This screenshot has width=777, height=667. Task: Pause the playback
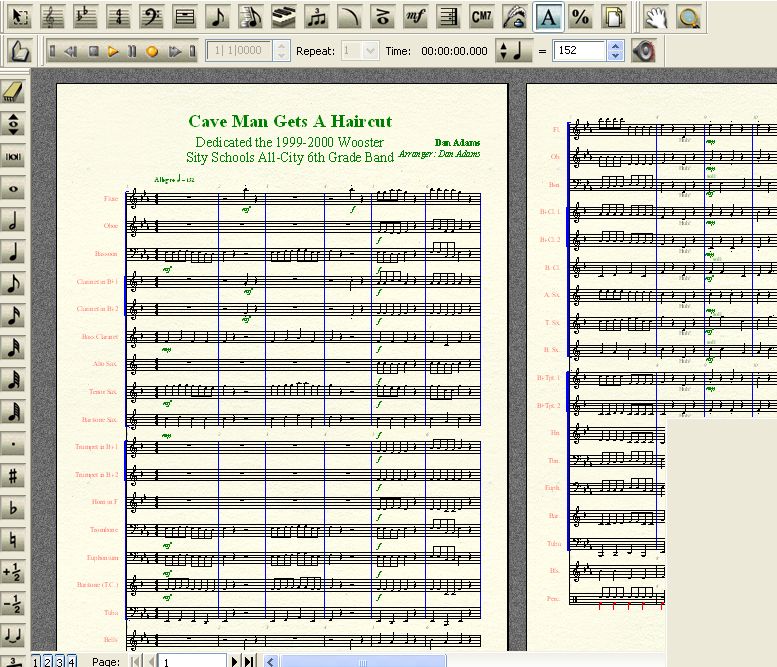(x=132, y=51)
